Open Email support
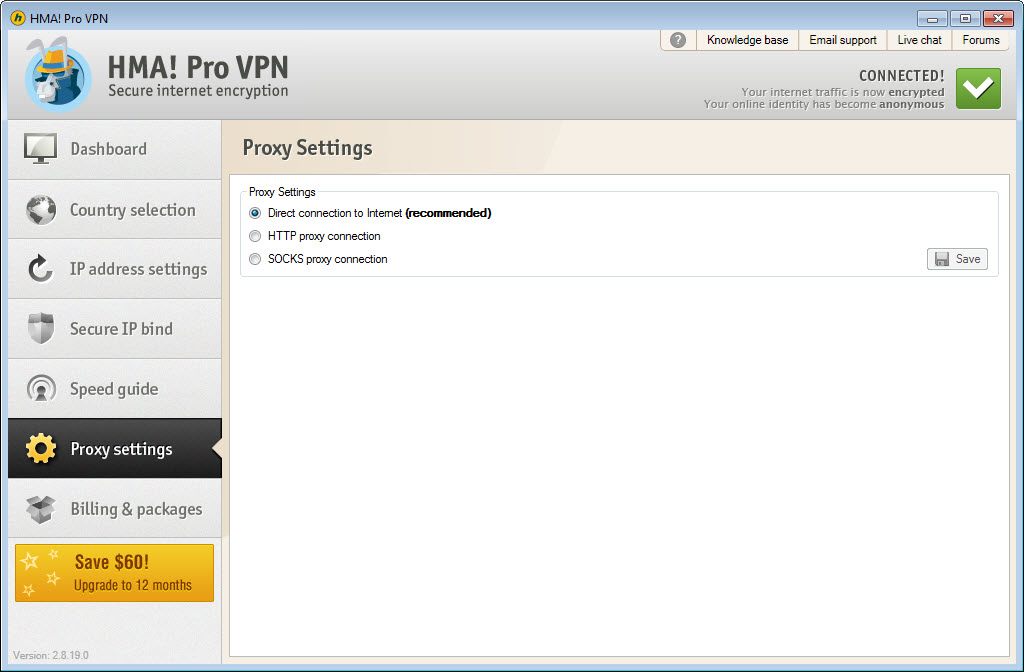 click(842, 40)
